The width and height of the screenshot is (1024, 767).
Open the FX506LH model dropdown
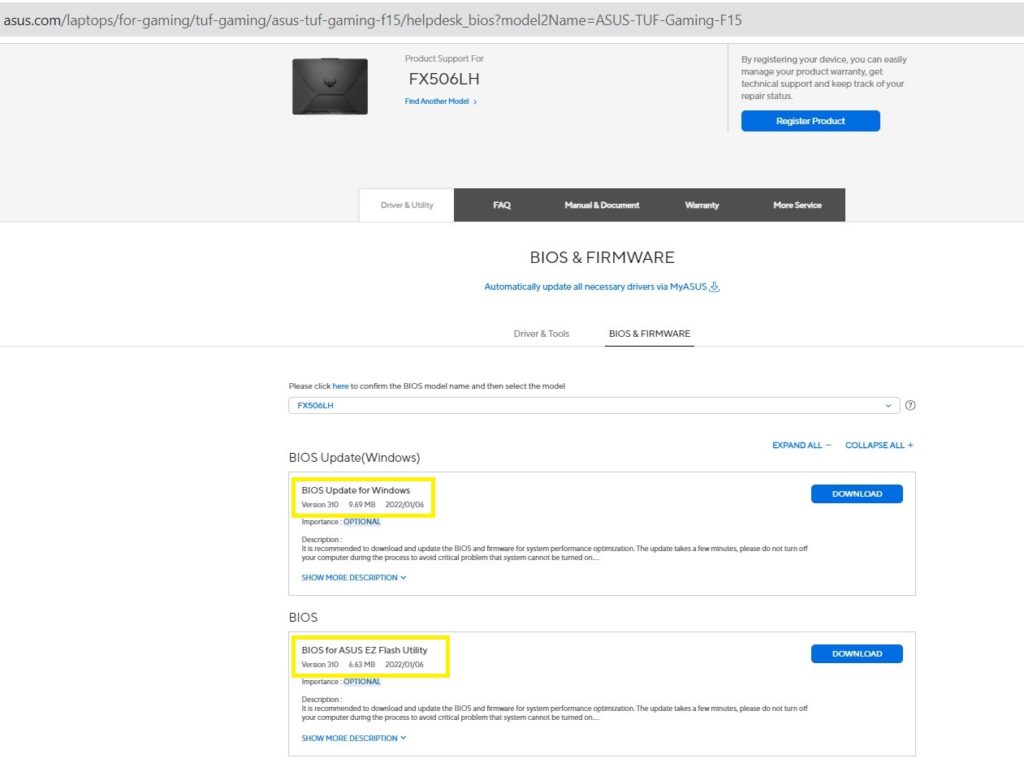pyautogui.click(x=594, y=406)
